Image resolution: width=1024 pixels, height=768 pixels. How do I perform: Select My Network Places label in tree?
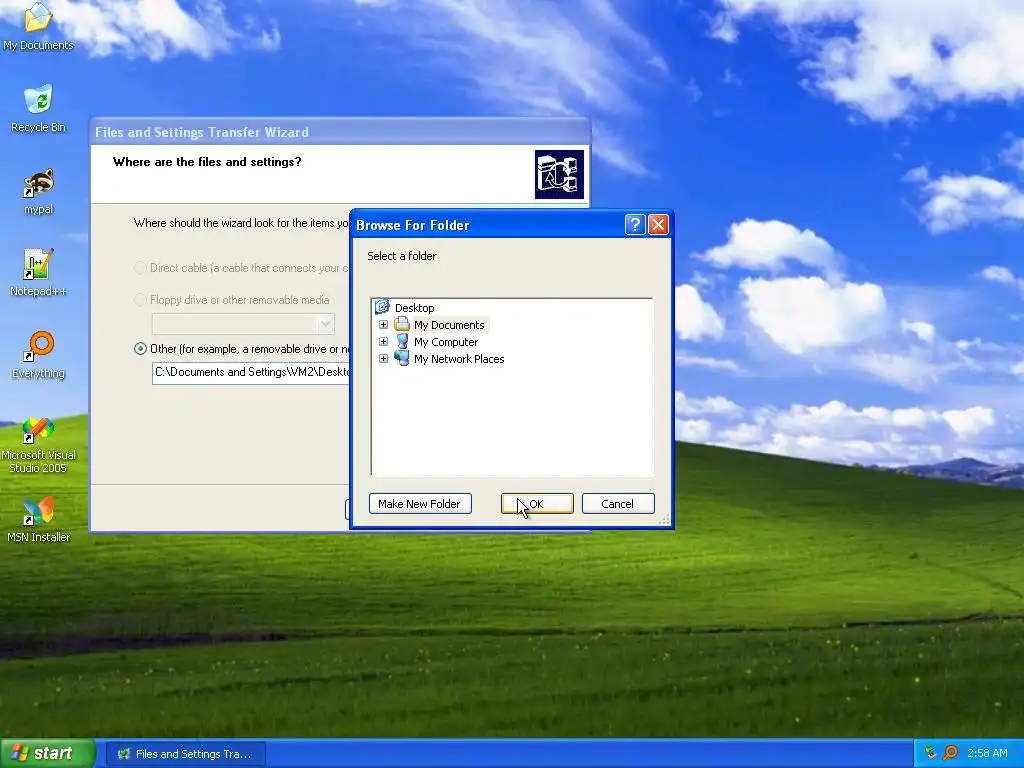459,359
